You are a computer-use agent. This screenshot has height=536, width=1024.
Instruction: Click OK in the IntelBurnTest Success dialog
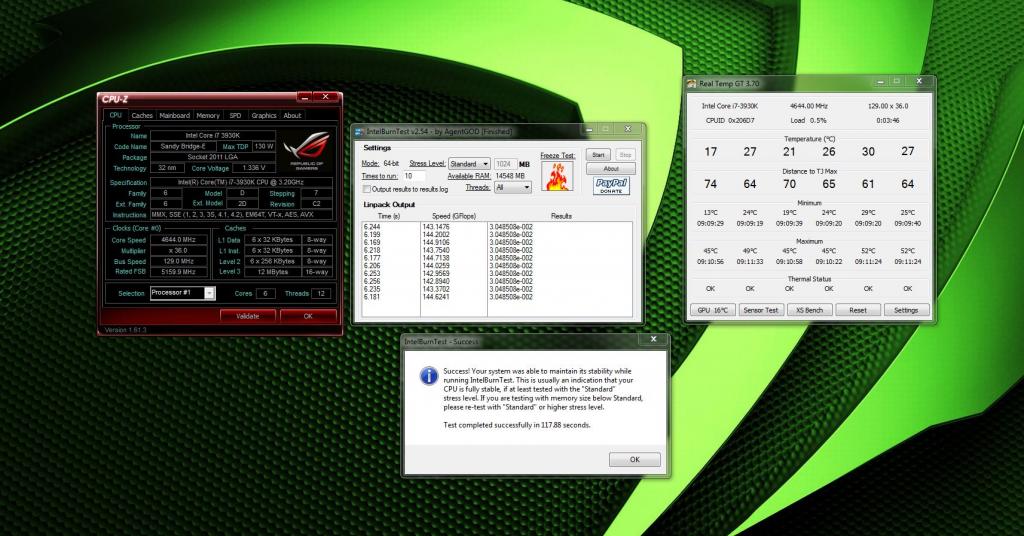(635, 460)
